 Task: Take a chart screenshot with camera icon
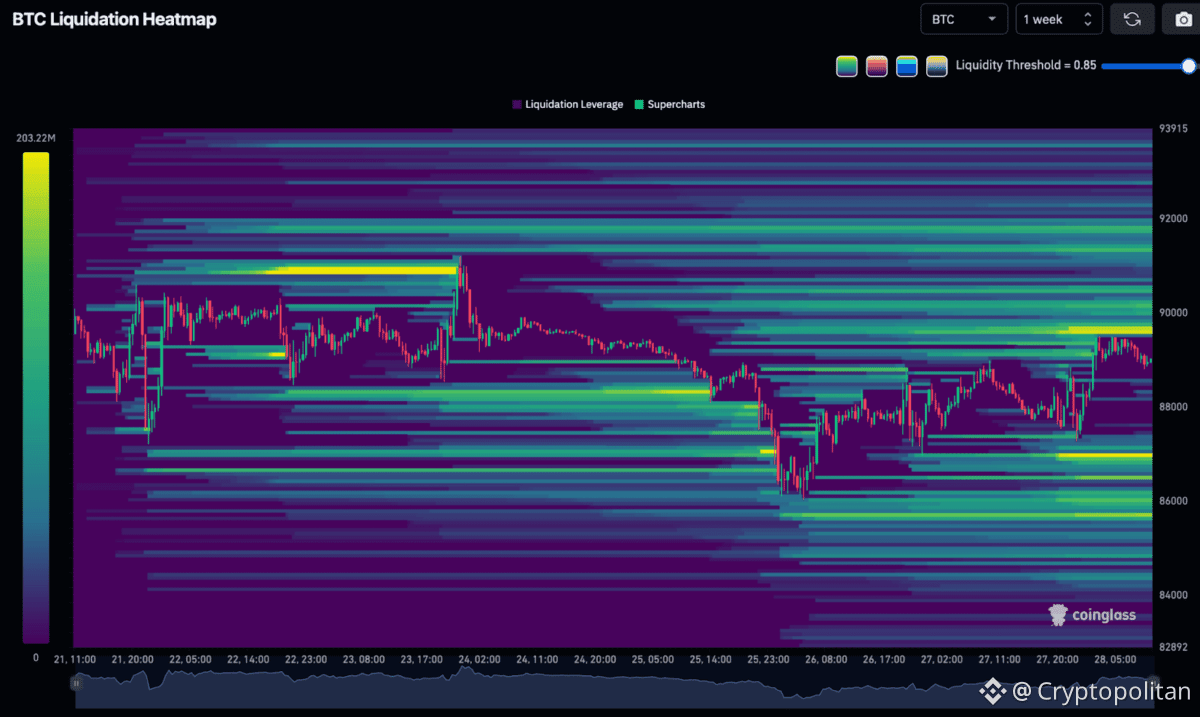coord(1181,19)
